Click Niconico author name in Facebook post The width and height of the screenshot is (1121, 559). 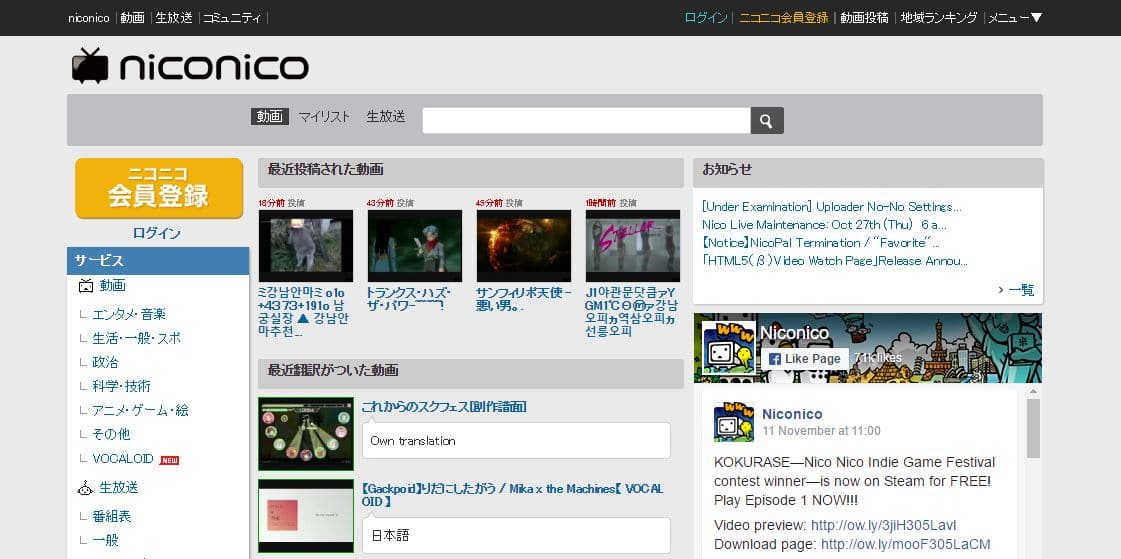(792, 414)
